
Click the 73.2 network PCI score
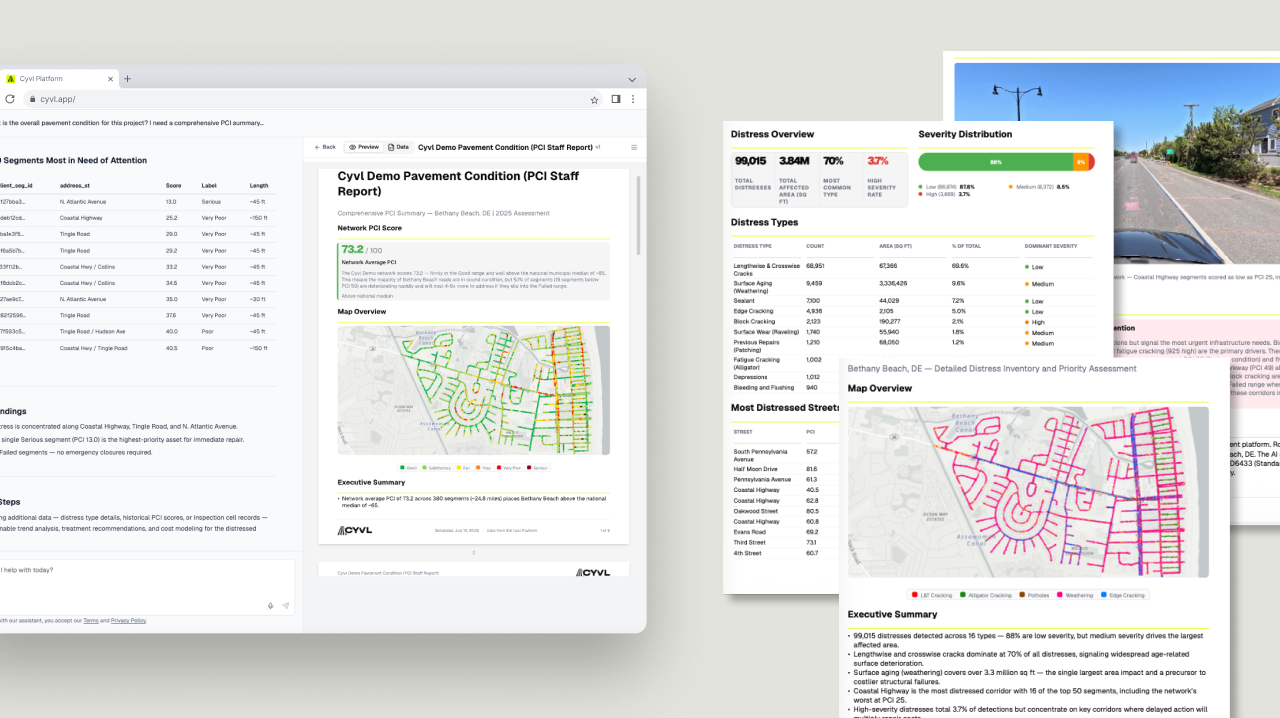pyautogui.click(x=352, y=249)
